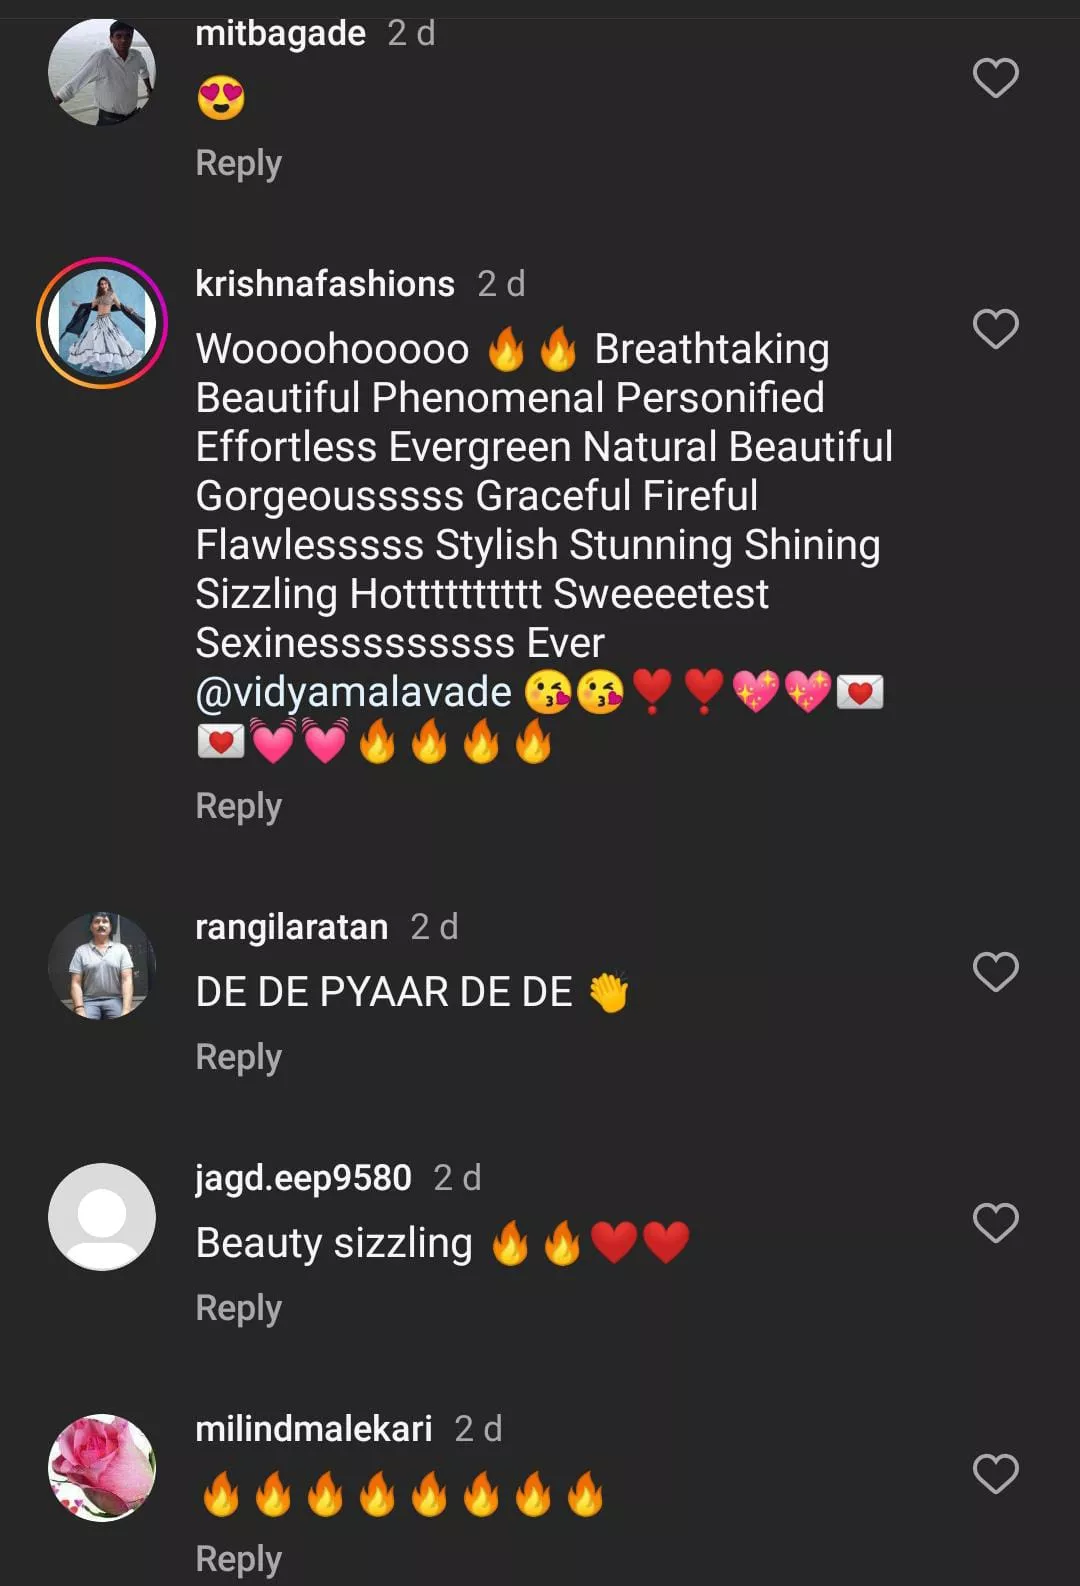Screen dimensions: 1080x1586
Task: Like mitbagade's comment with heart icon
Action: tap(995, 78)
